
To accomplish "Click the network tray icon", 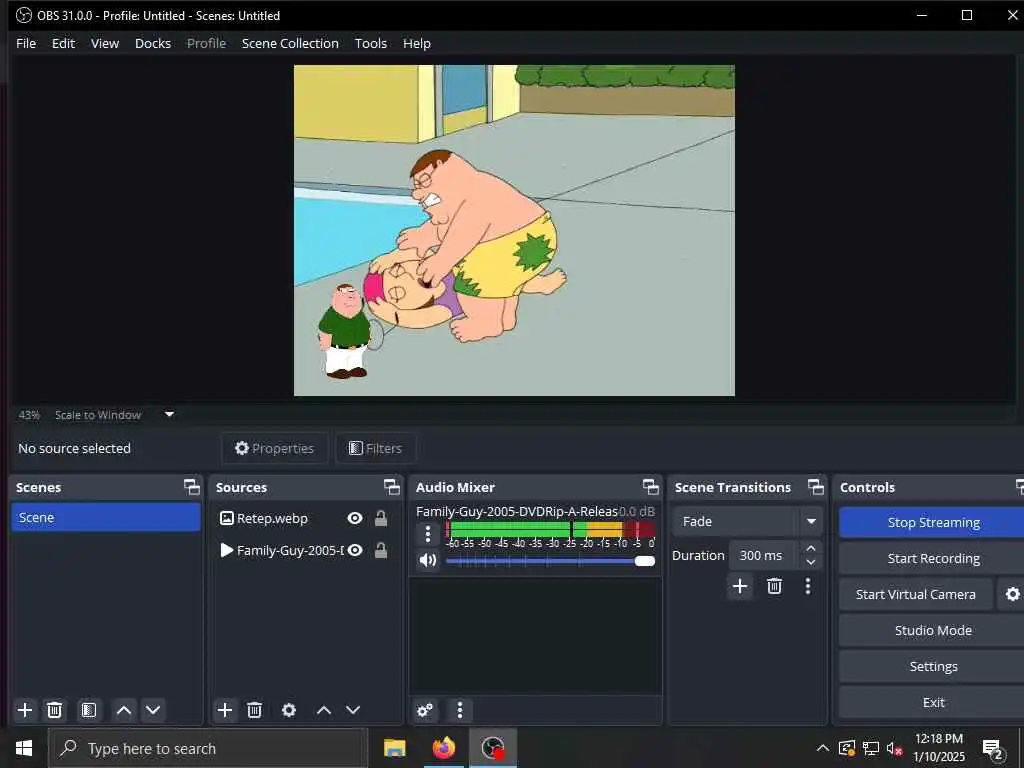I will [x=871, y=748].
